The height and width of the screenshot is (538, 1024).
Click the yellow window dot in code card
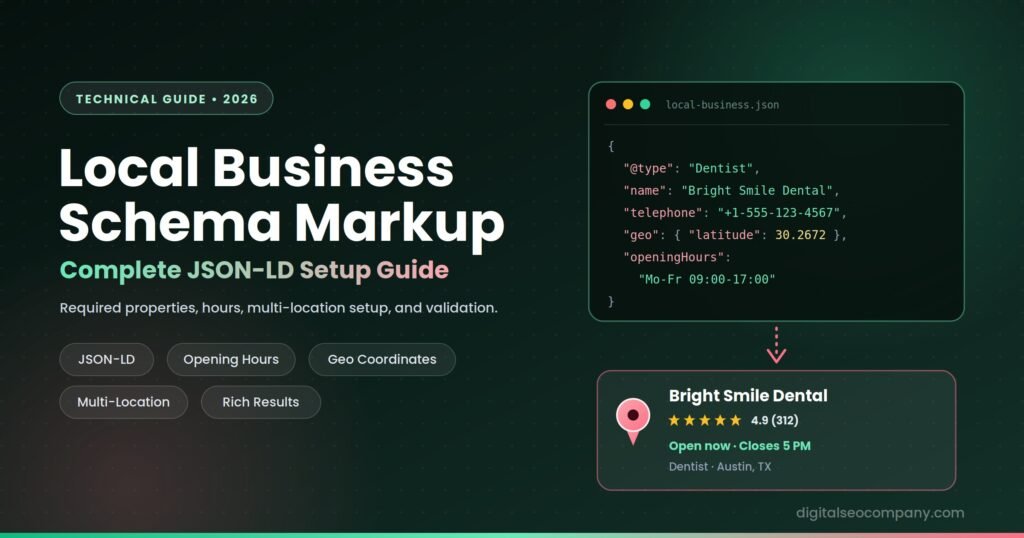pos(628,104)
